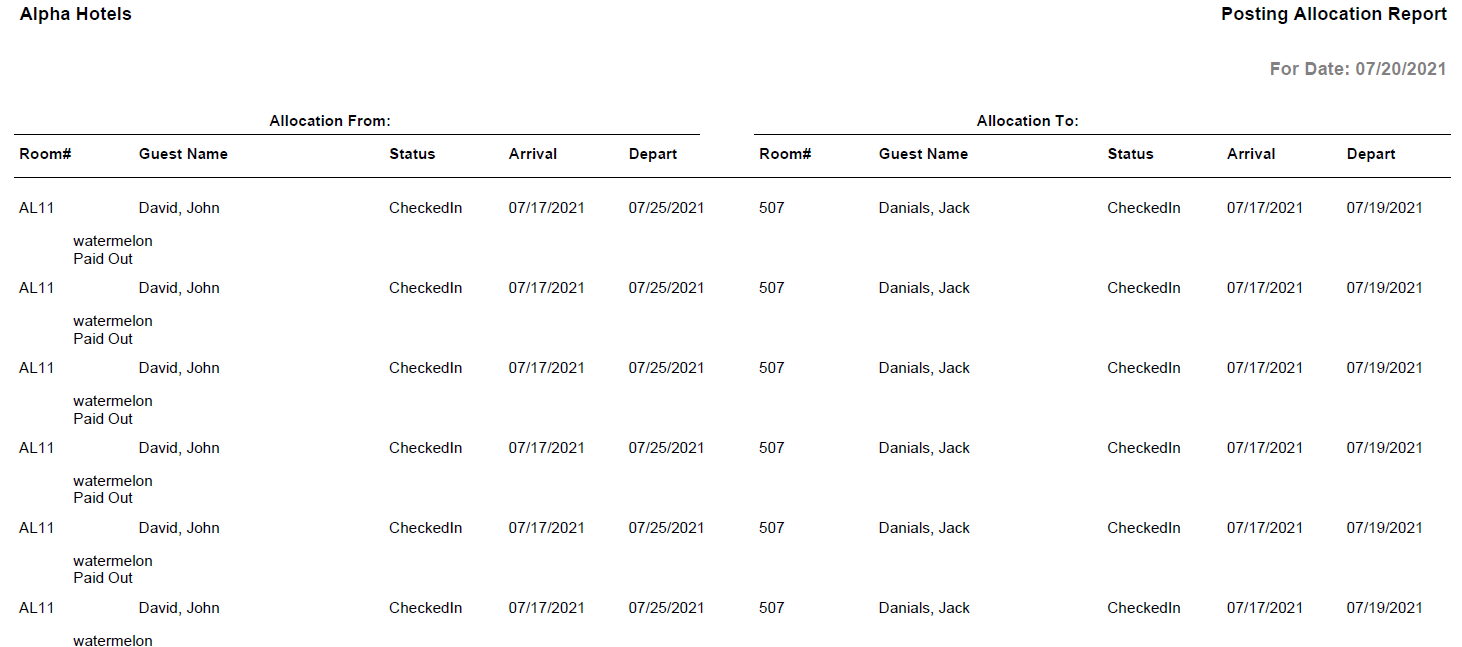The image size is (1462, 647).
Task: Click Danials, Jack in the first row
Action: pos(924,208)
